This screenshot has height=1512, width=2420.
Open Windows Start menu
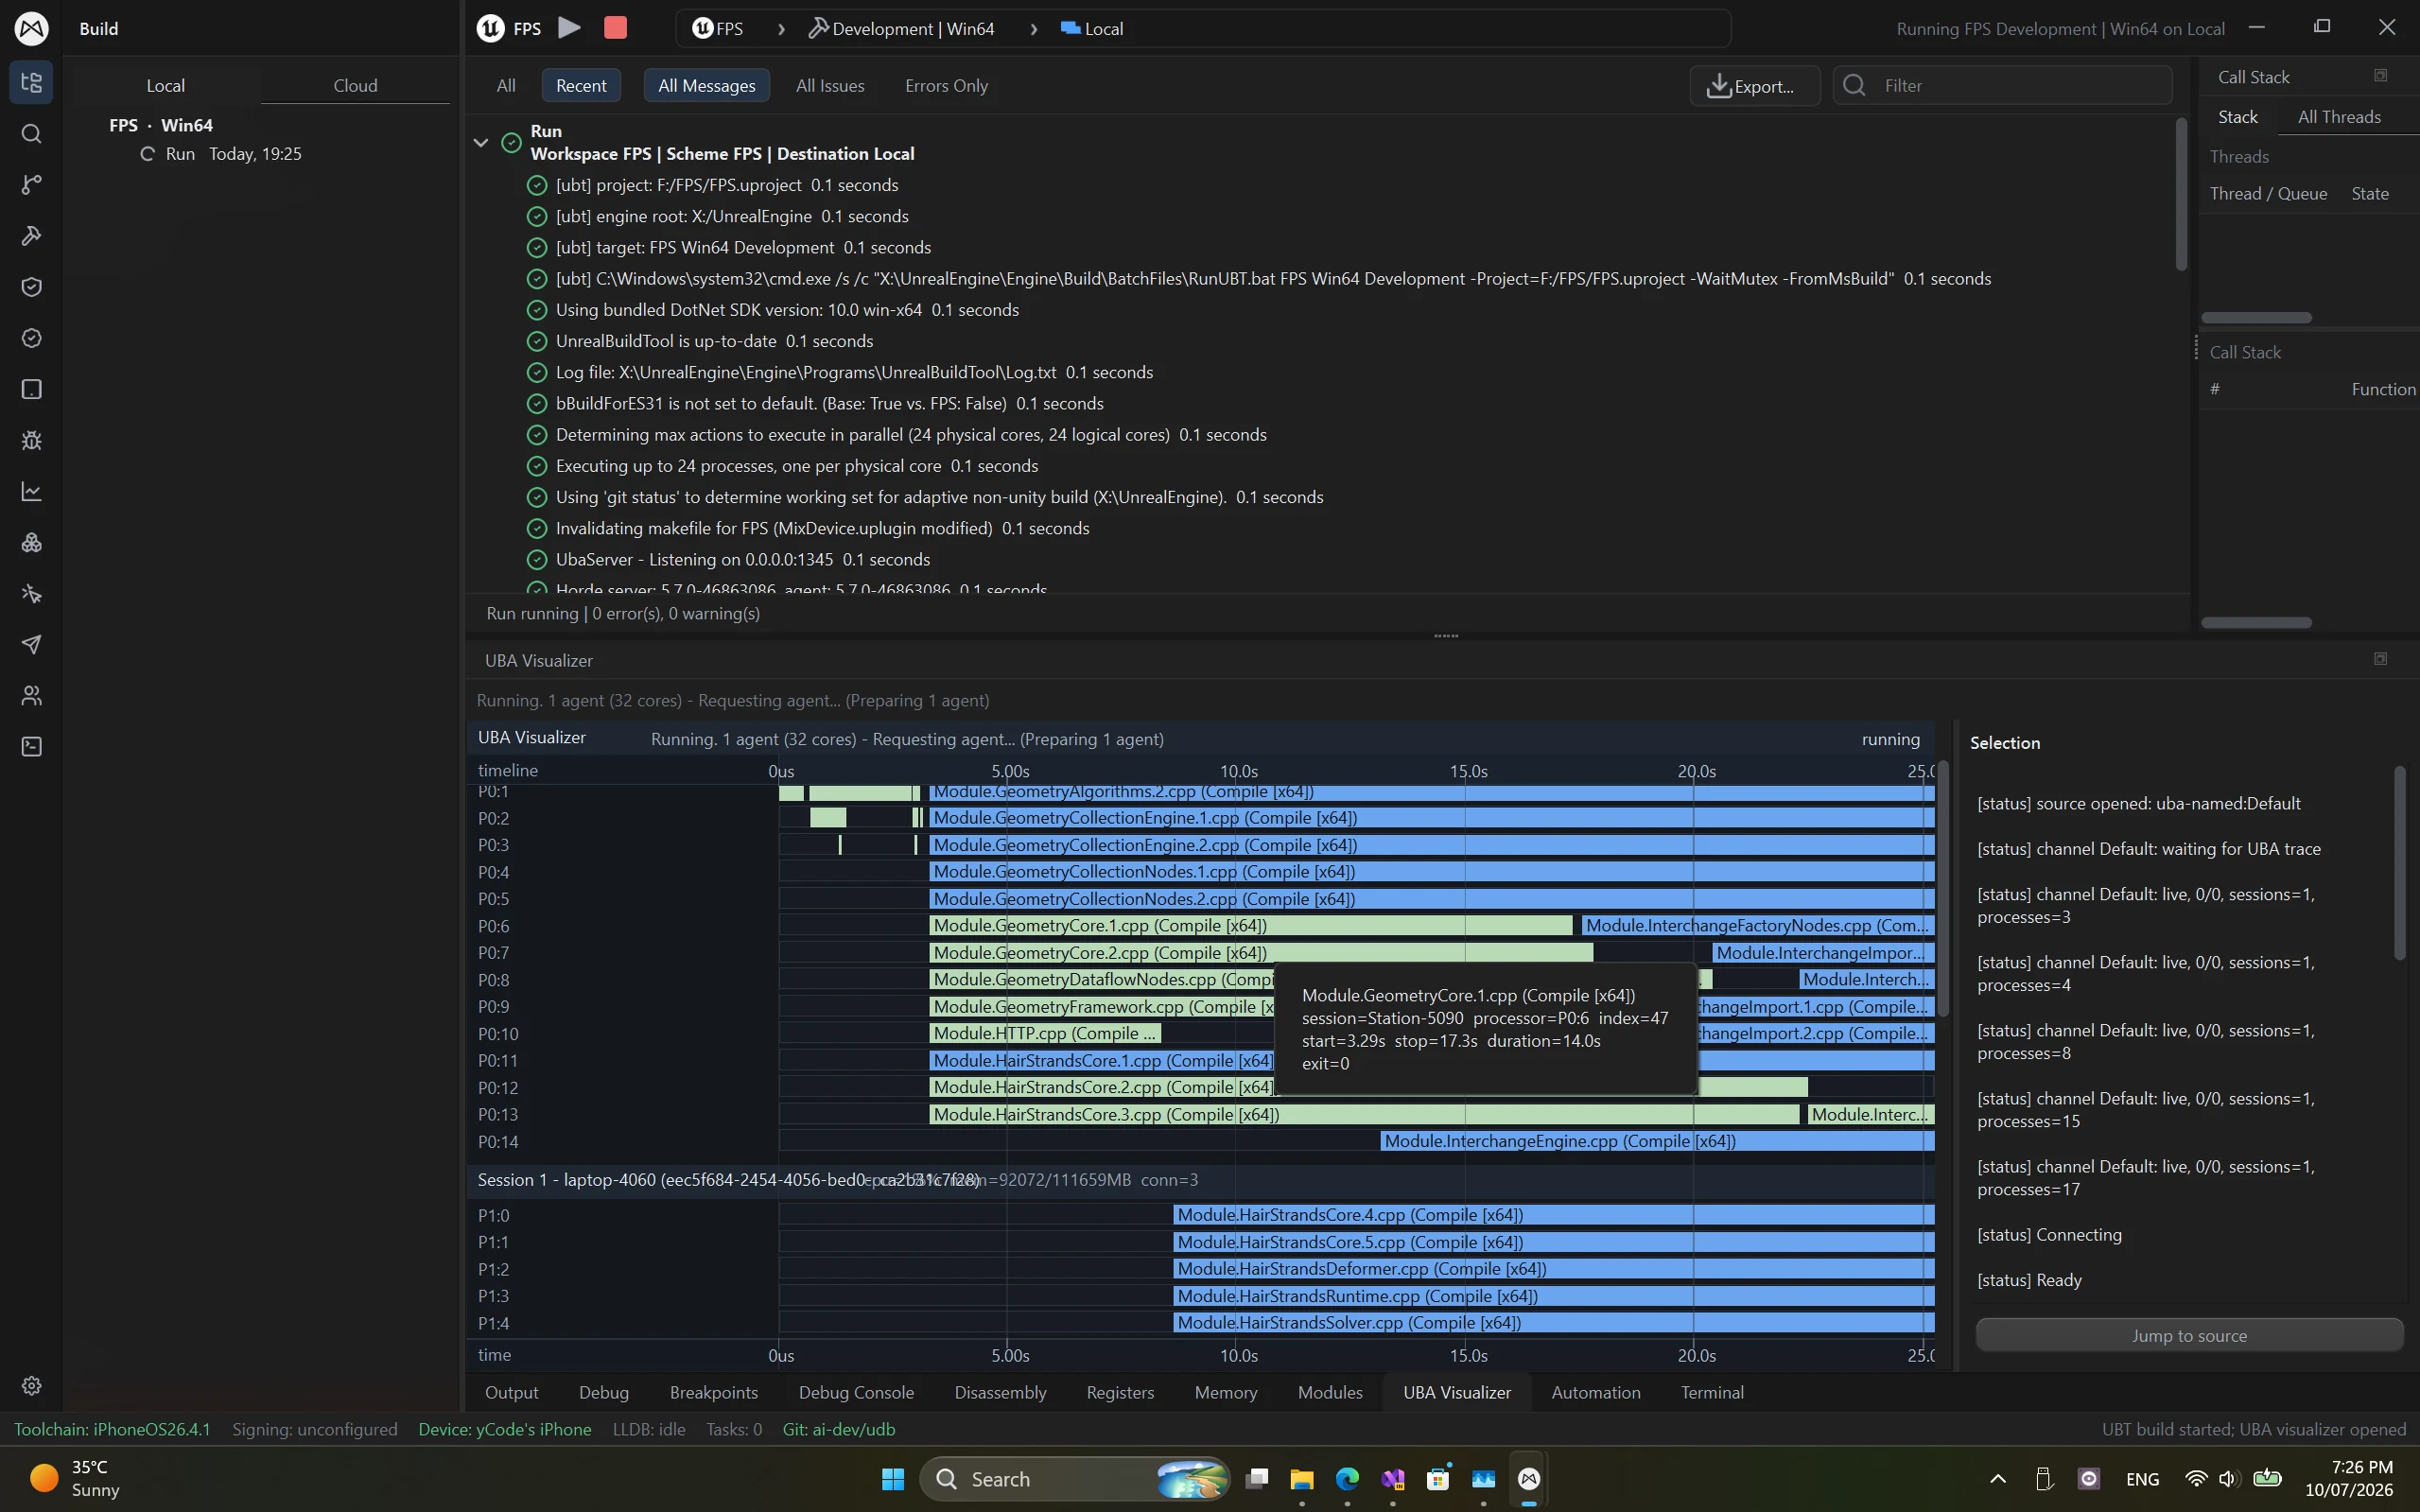[x=893, y=1478]
